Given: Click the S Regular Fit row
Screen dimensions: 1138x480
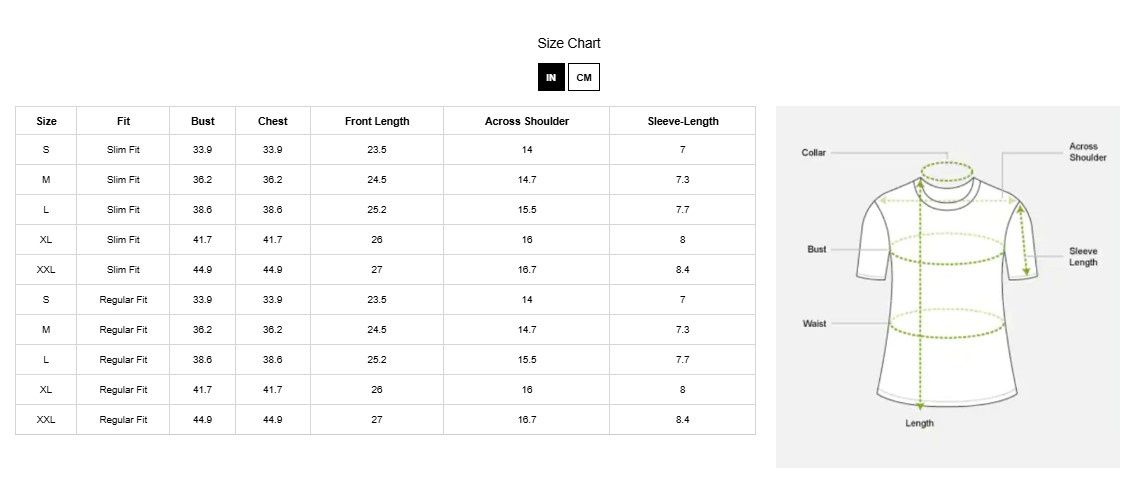Looking at the screenshot, I should click(385, 299).
